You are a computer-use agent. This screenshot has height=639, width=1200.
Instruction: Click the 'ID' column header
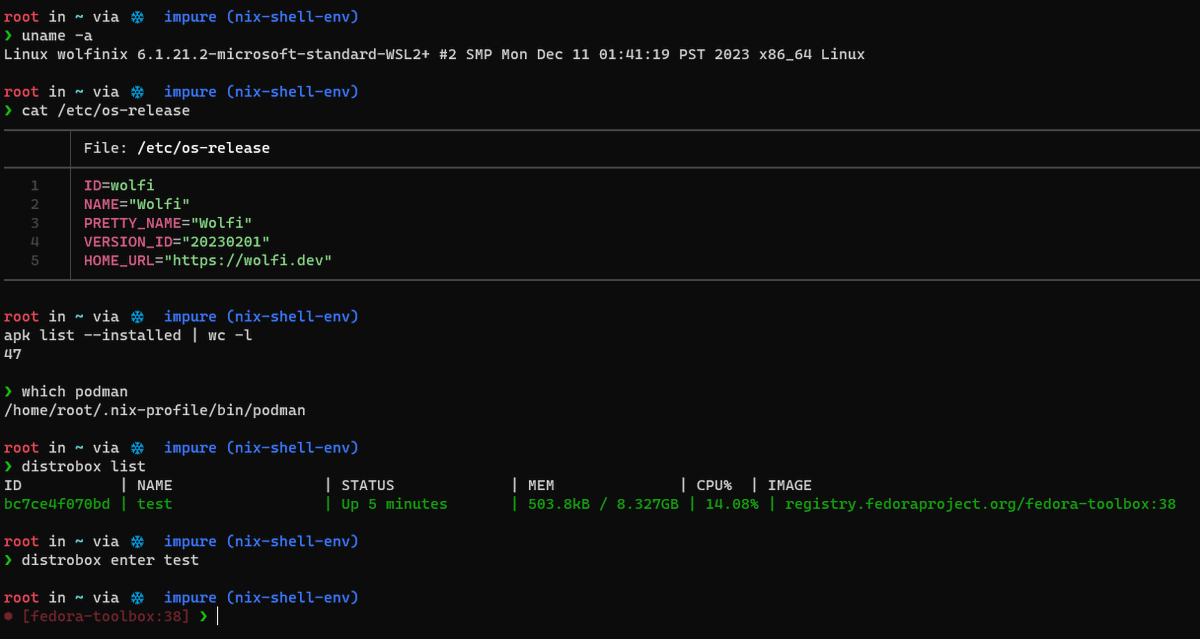13,485
